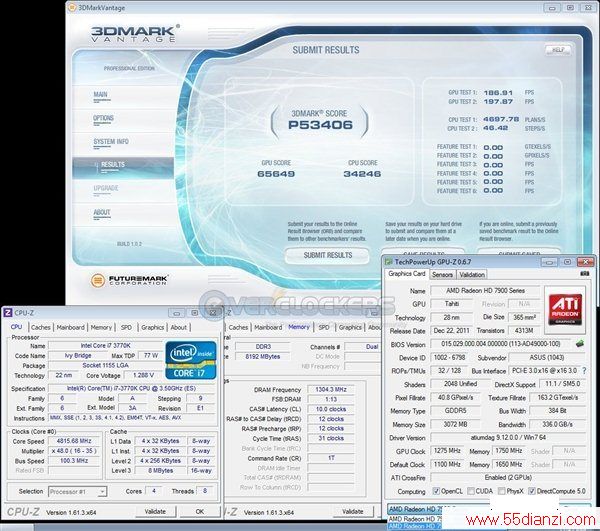Switch to Memory tab in front CPU-Z window

pyautogui.click(x=101, y=327)
